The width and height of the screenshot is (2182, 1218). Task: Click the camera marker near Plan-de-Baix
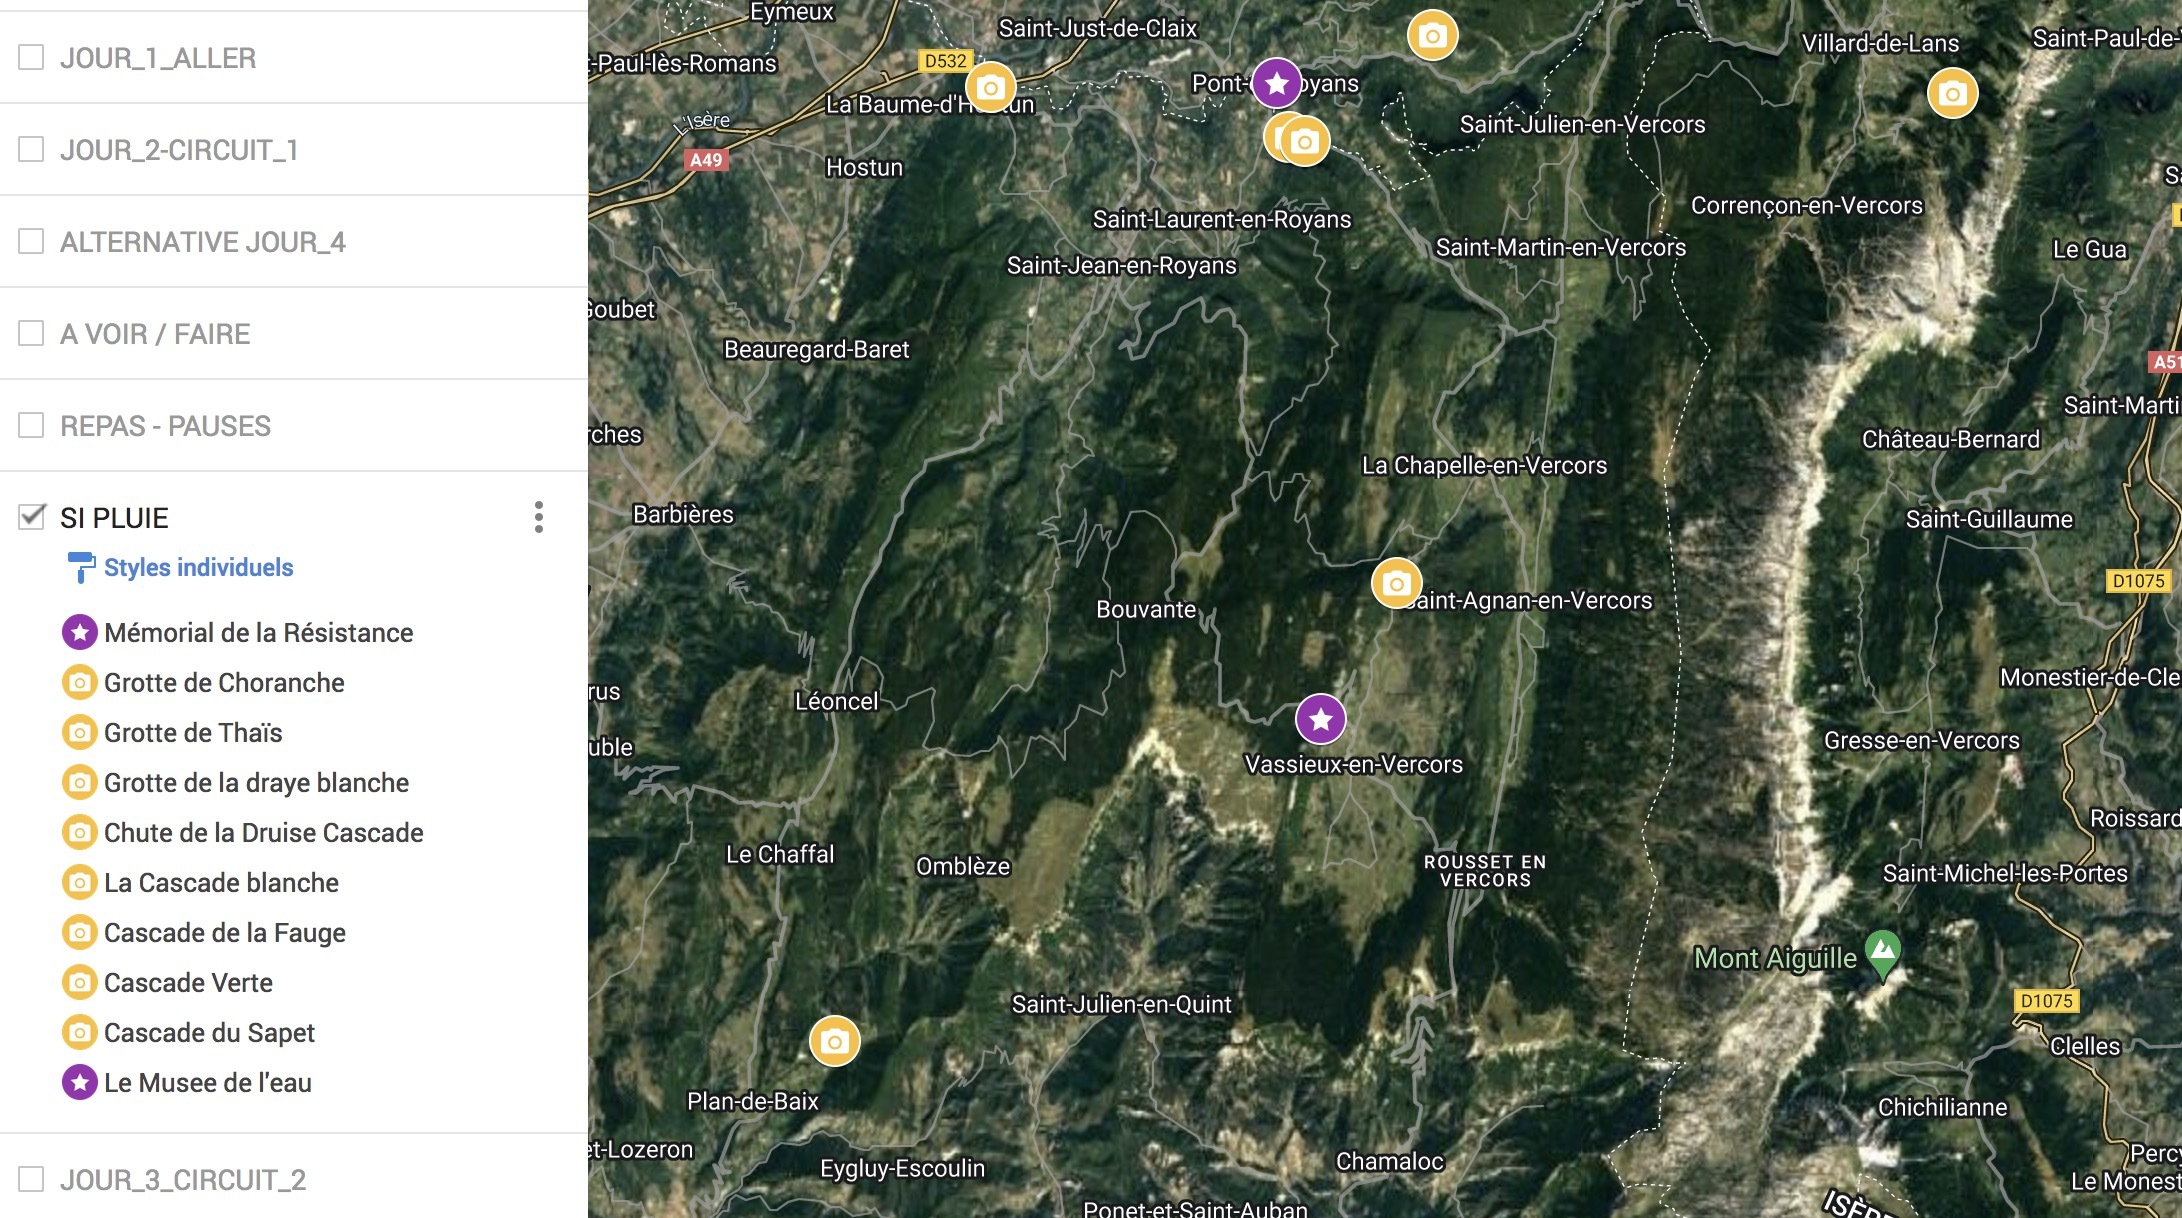click(x=834, y=1041)
